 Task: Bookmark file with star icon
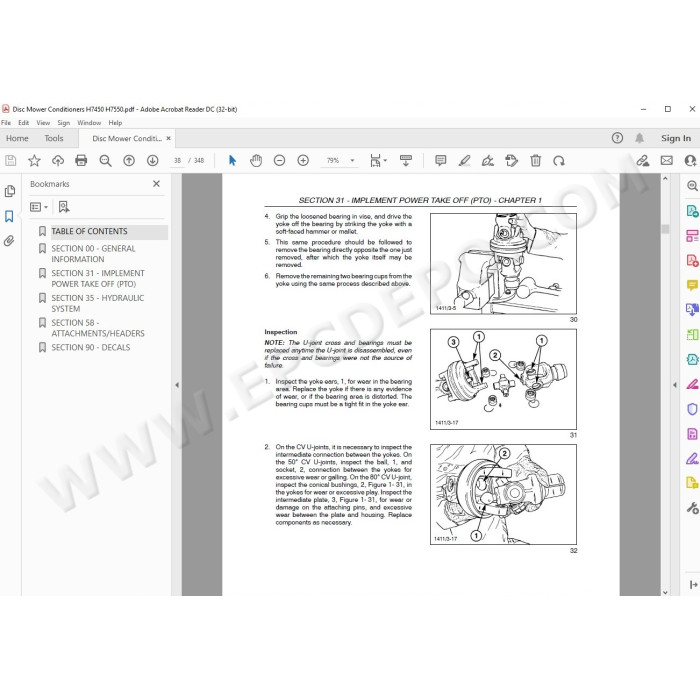click(34, 161)
